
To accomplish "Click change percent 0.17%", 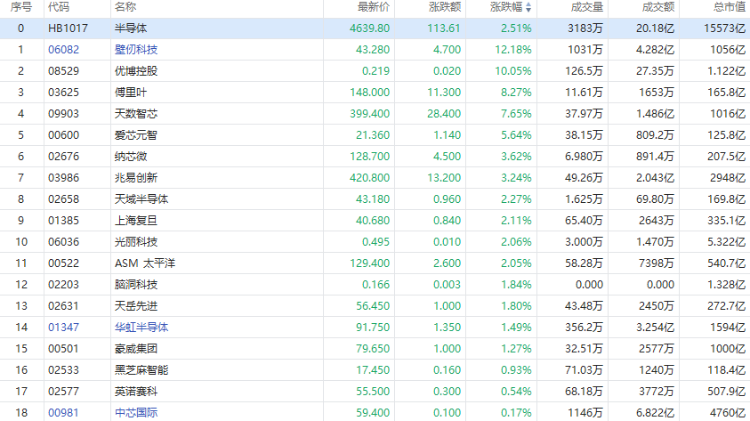I will [516, 413].
